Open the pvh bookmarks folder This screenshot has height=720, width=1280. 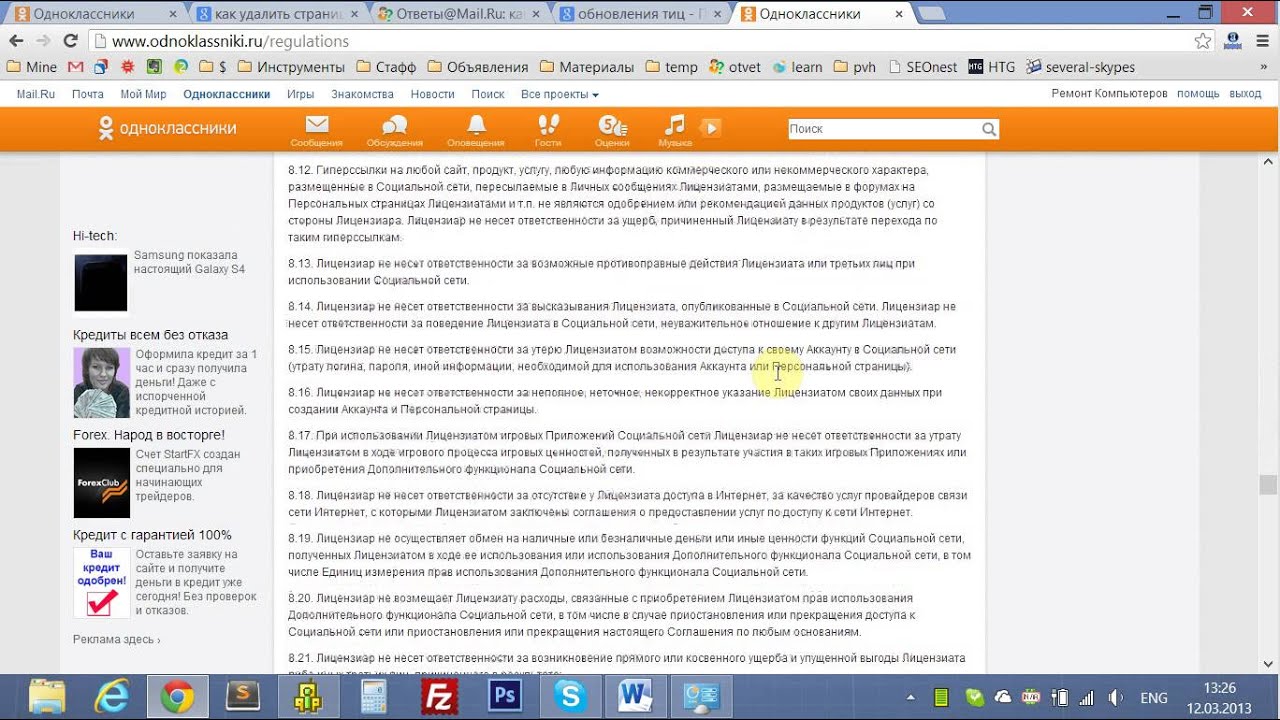click(855, 67)
